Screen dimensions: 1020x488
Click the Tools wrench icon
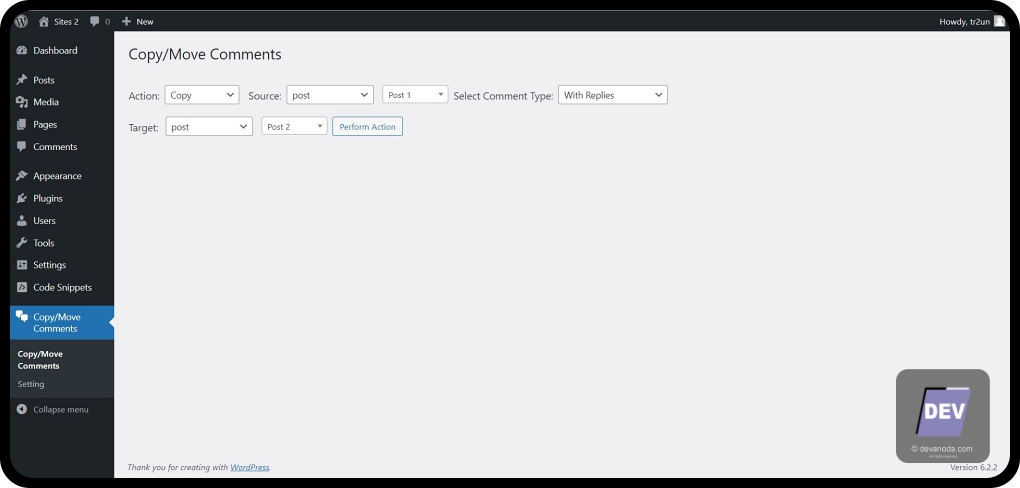coord(21,243)
